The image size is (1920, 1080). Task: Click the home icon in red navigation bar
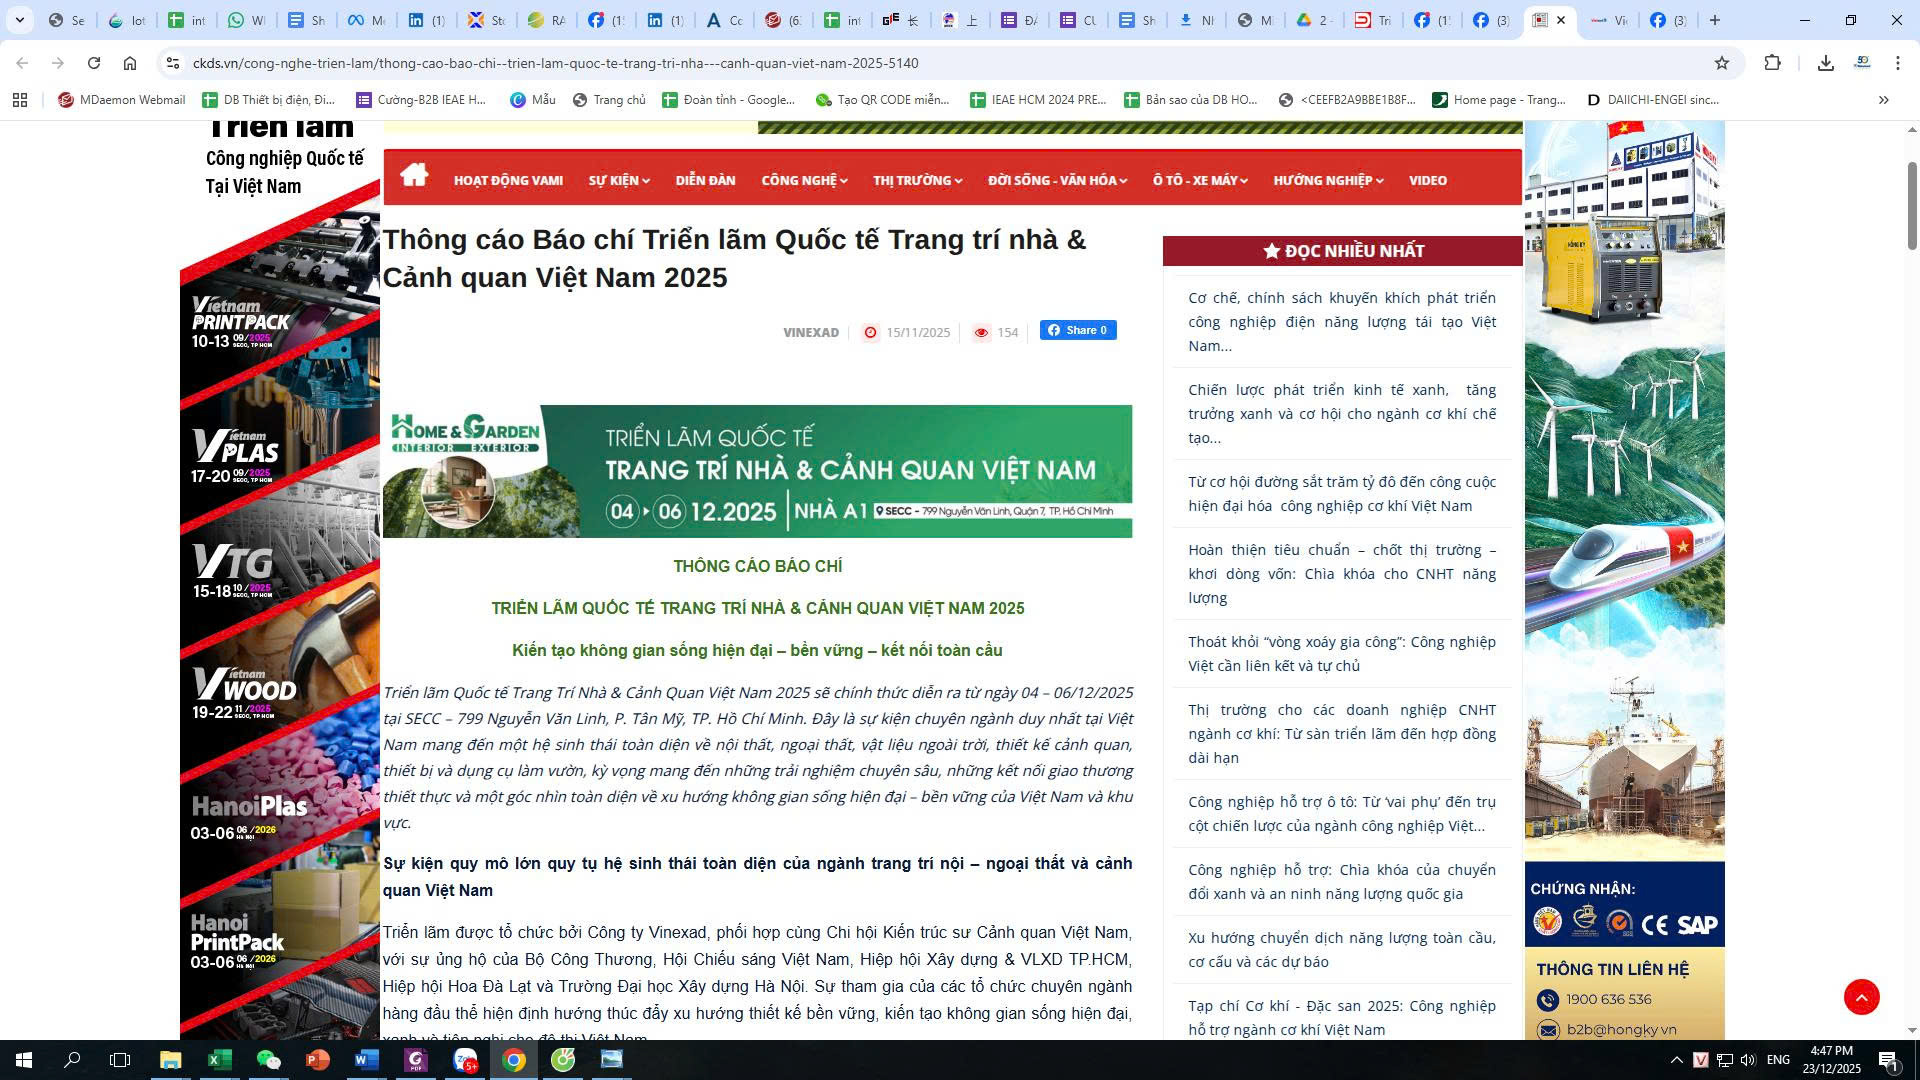coord(413,177)
